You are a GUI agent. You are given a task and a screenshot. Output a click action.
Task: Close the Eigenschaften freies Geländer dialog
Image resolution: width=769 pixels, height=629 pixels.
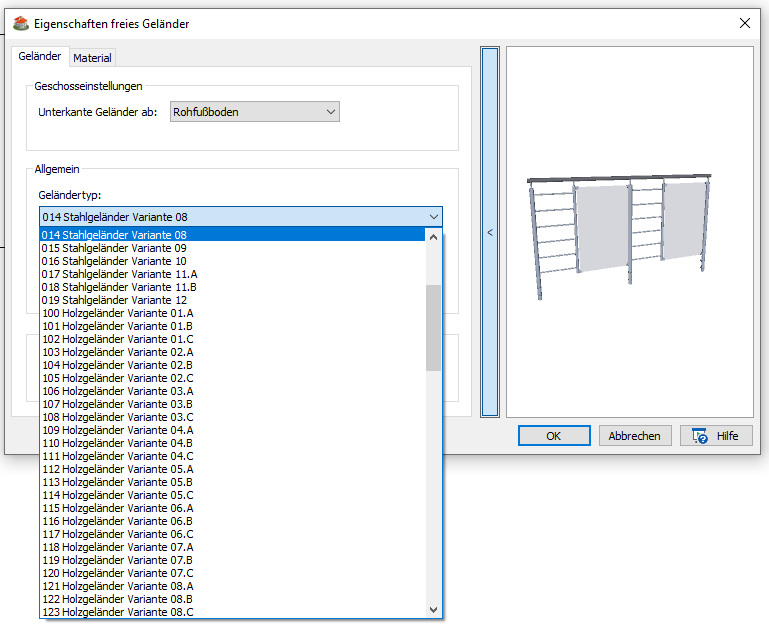pyautogui.click(x=744, y=23)
